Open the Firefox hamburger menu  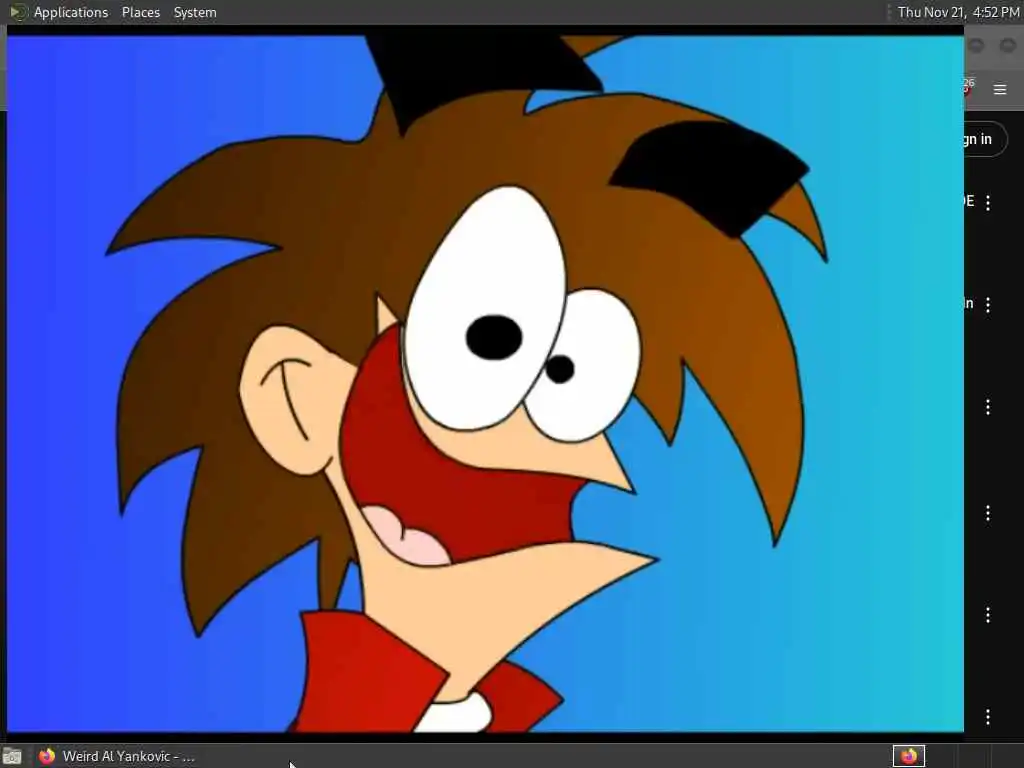(x=1000, y=89)
